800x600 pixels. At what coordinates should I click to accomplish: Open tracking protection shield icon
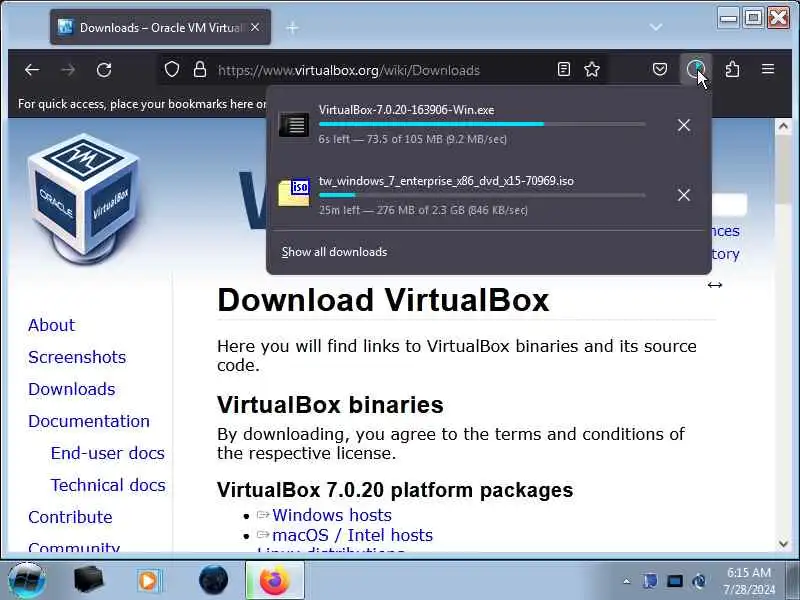click(x=172, y=69)
